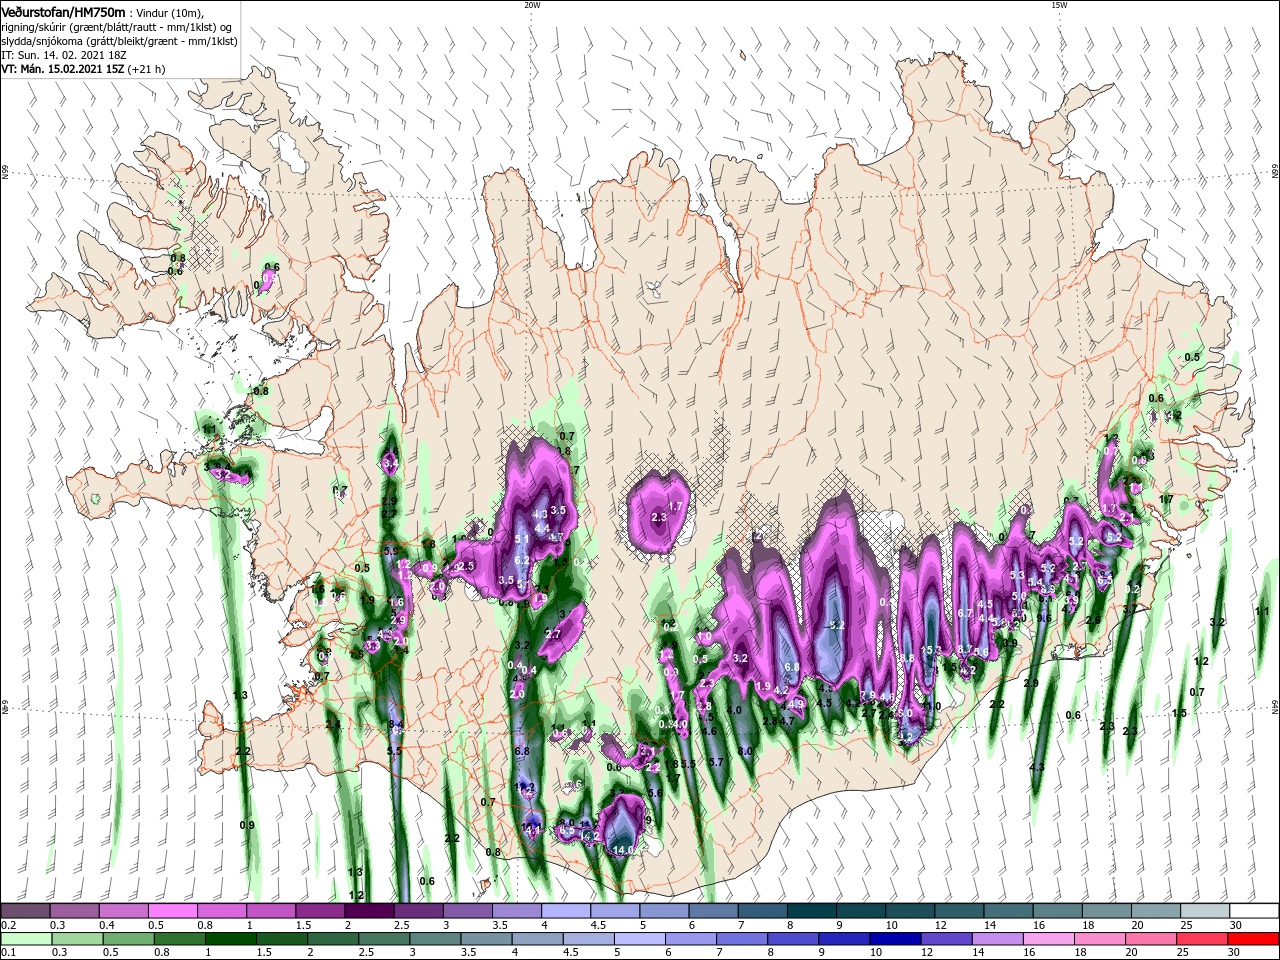Screen dimensions: 1280x960
Task: Select the 20 swatch on the snow scale
Action: [1157, 910]
